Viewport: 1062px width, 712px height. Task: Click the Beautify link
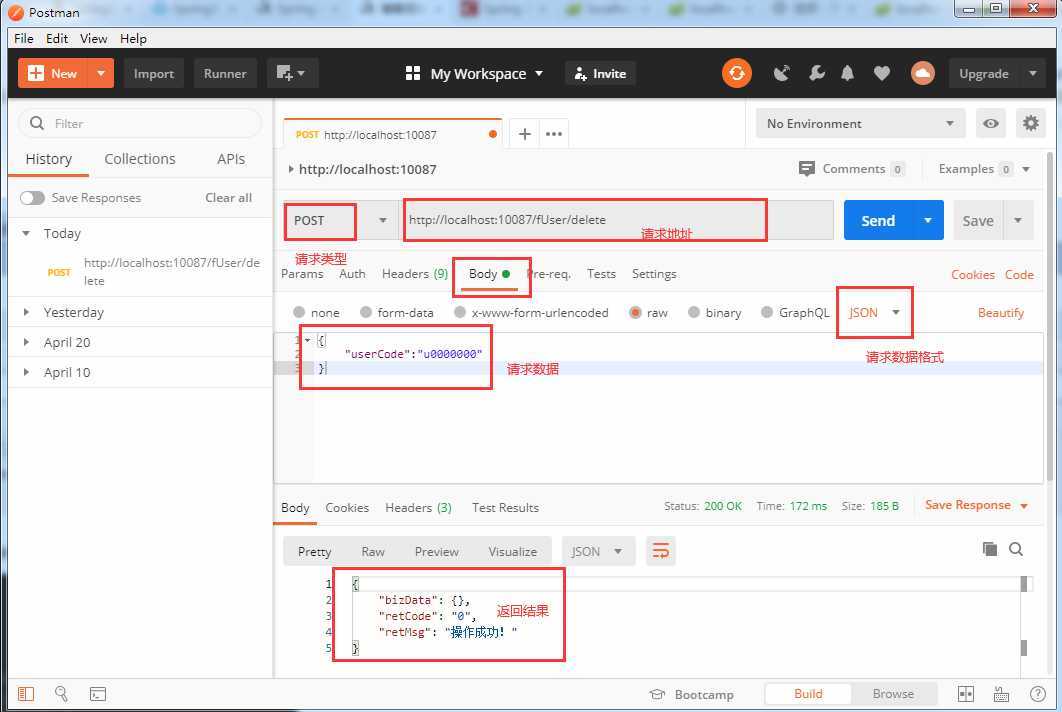pyautogui.click(x=1000, y=312)
